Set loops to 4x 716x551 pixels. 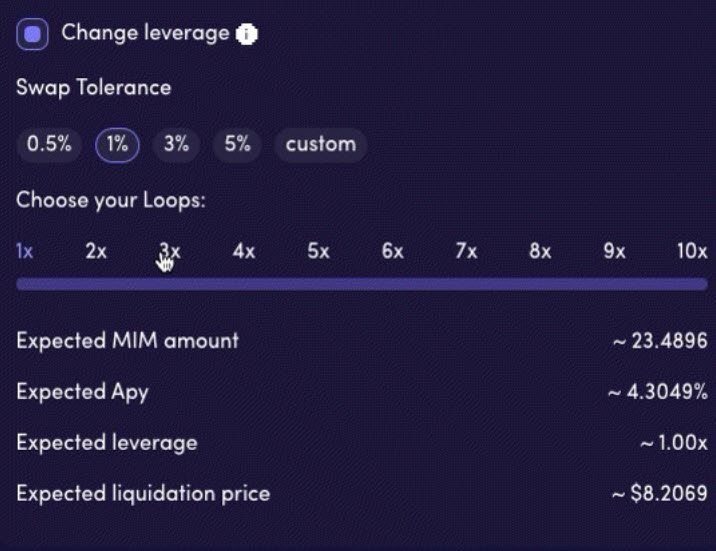[x=244, y=251]
